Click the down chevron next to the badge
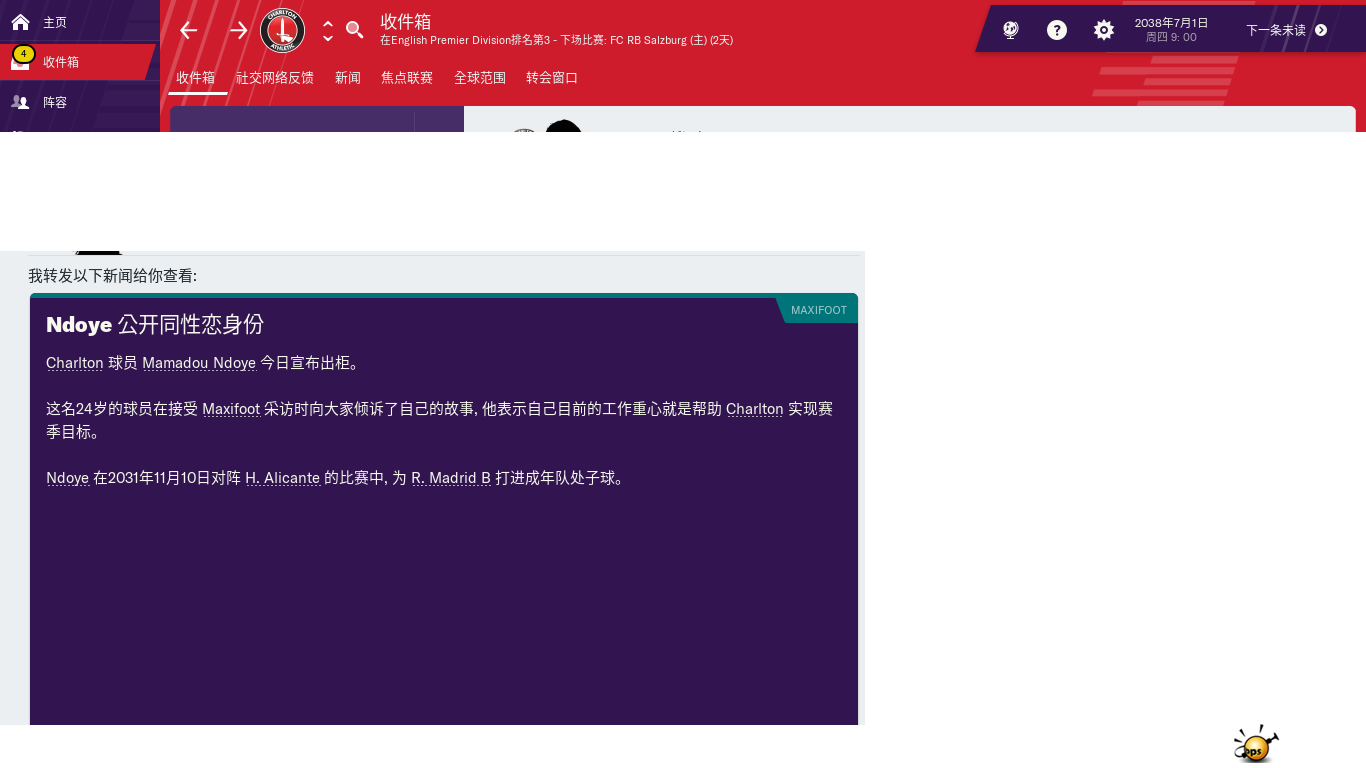Image resolution: width=1366 pixels, height=768 pixels. click(x=328, y=38)
